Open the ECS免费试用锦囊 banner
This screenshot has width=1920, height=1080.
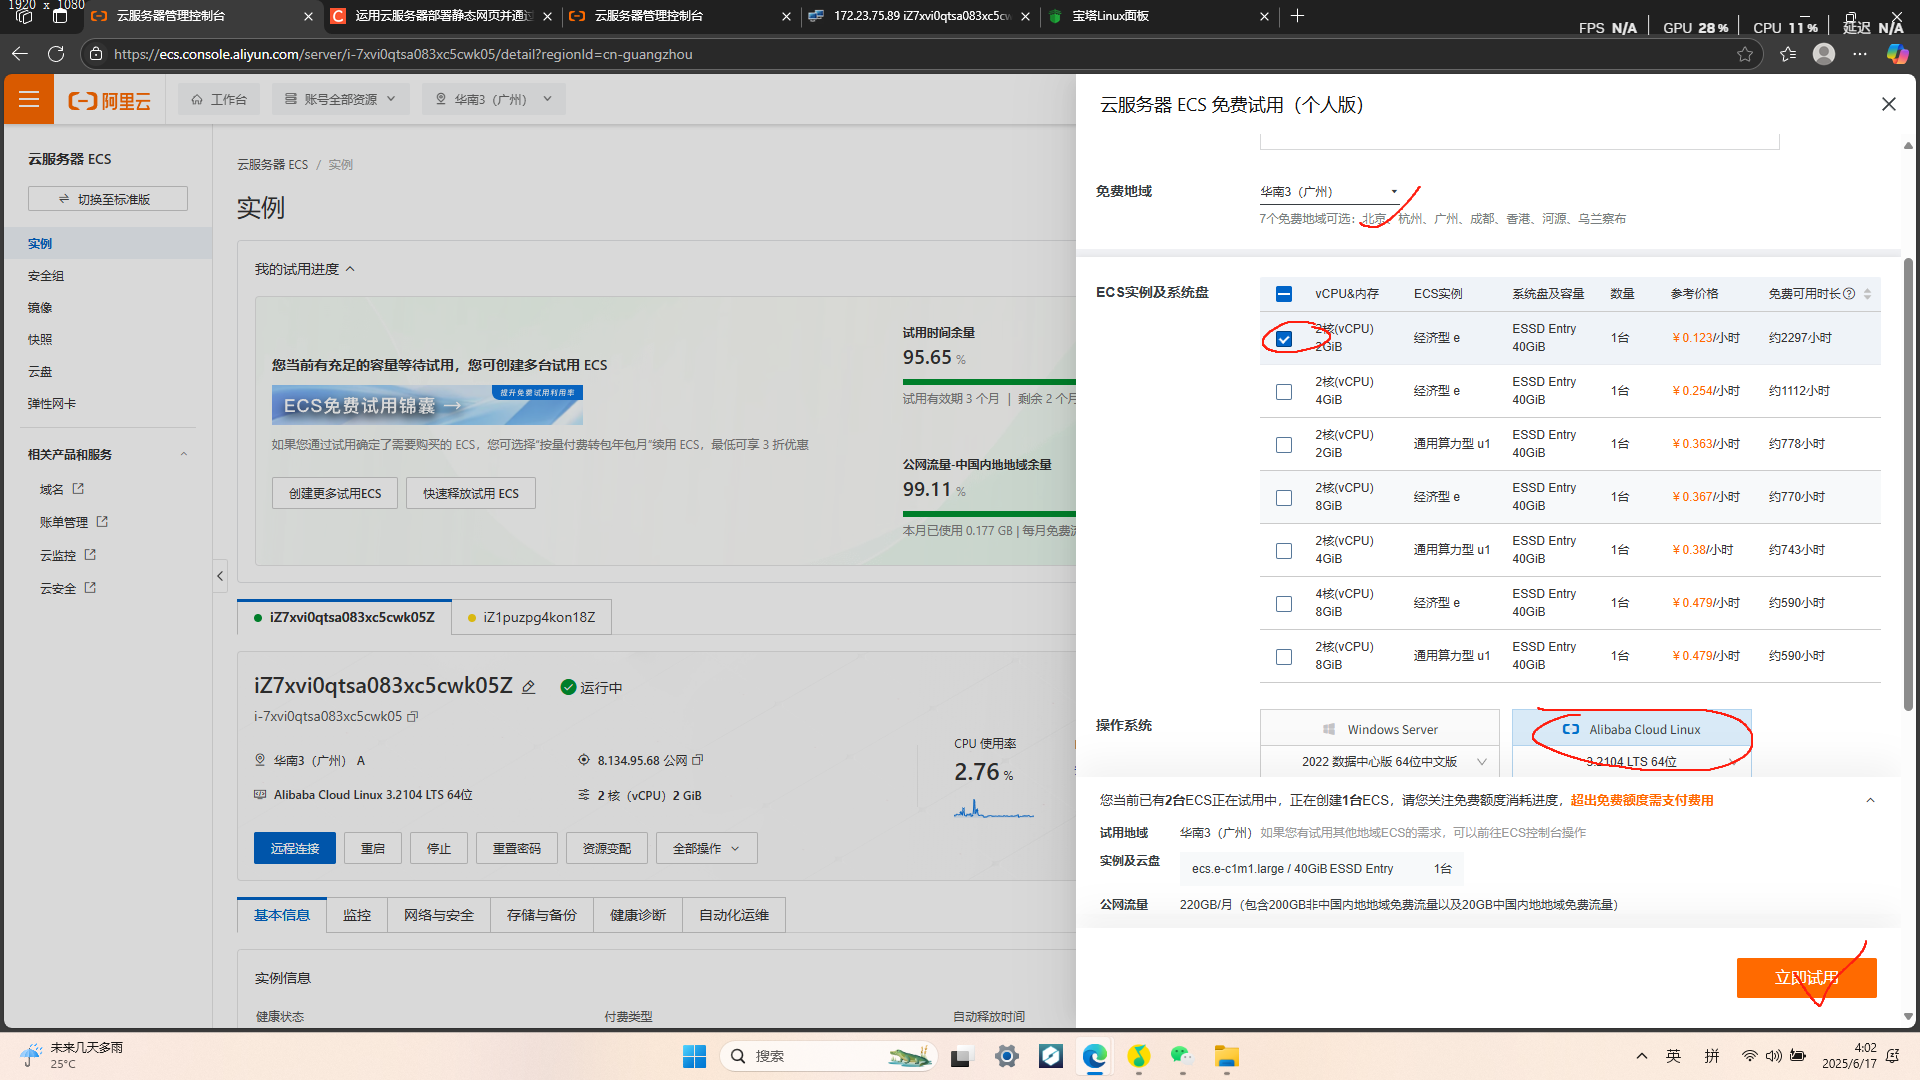pyautogui.click(x=427, y=405)
